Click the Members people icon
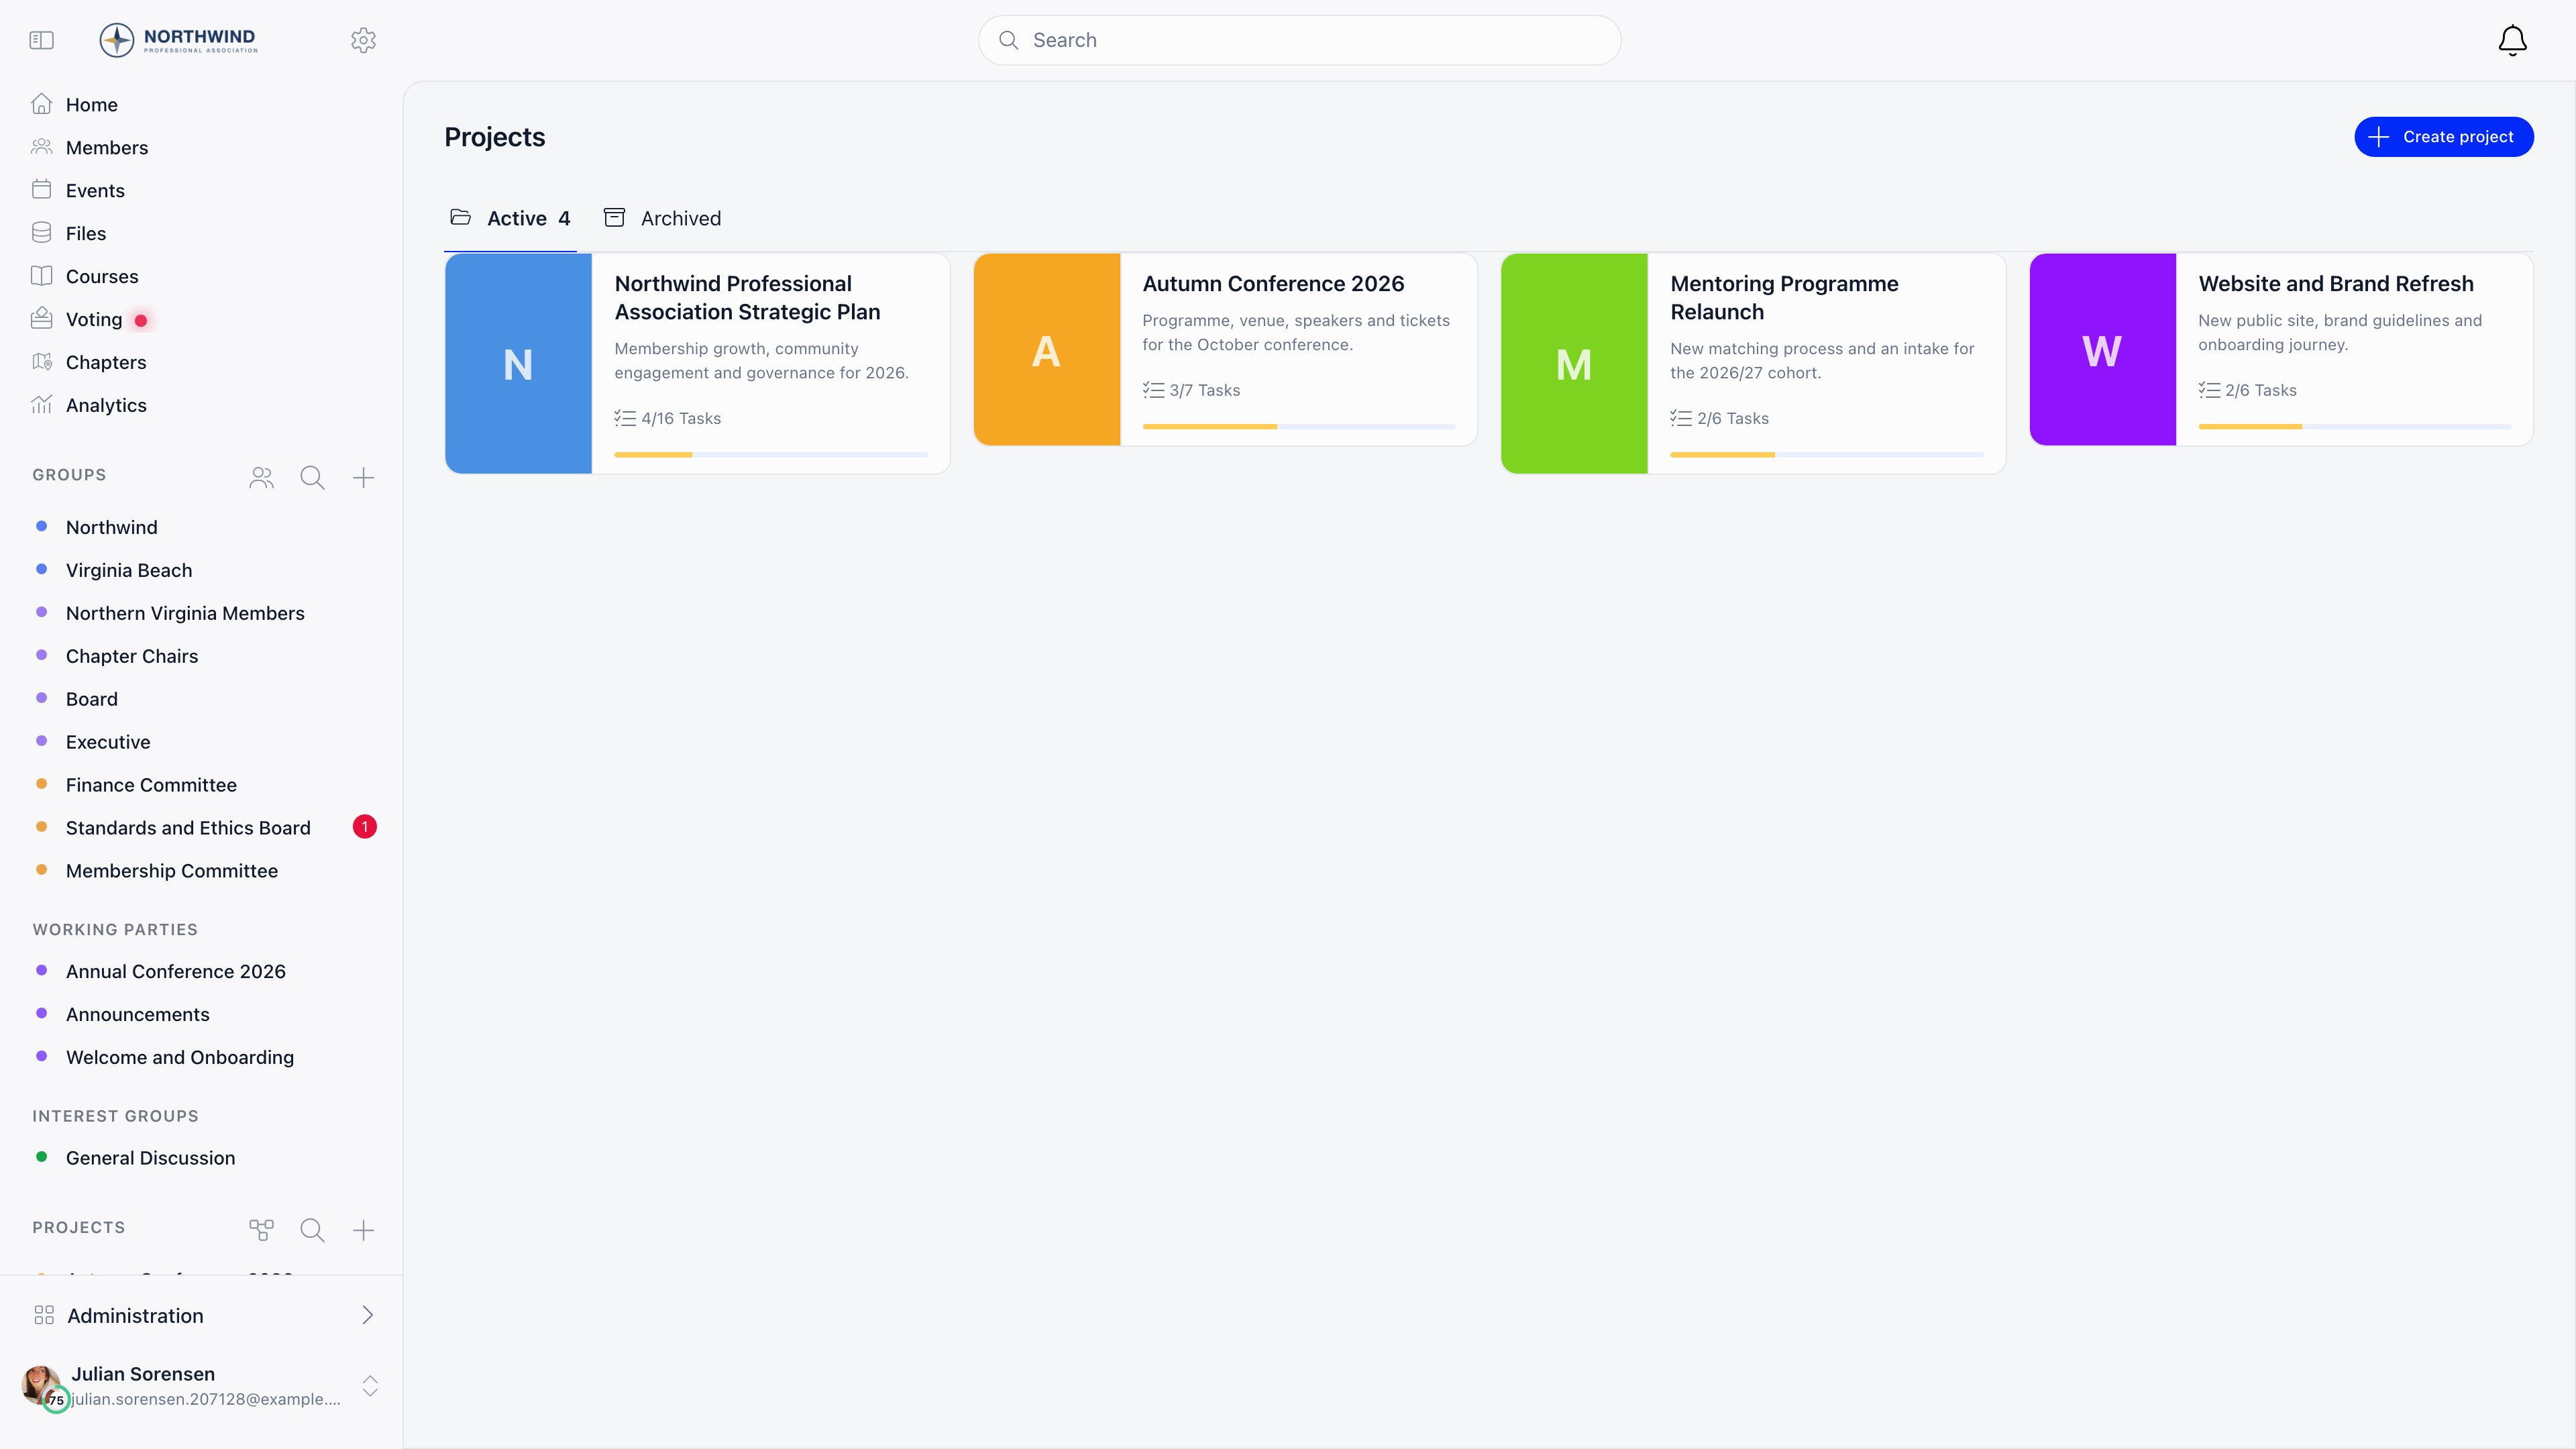This screenshot has height=1449, width=2576. [x=41, y=147]
